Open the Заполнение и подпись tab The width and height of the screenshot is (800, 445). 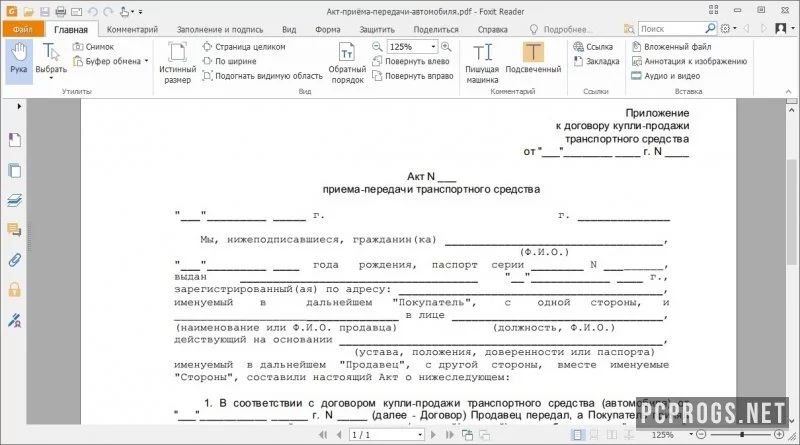(220, 30)
